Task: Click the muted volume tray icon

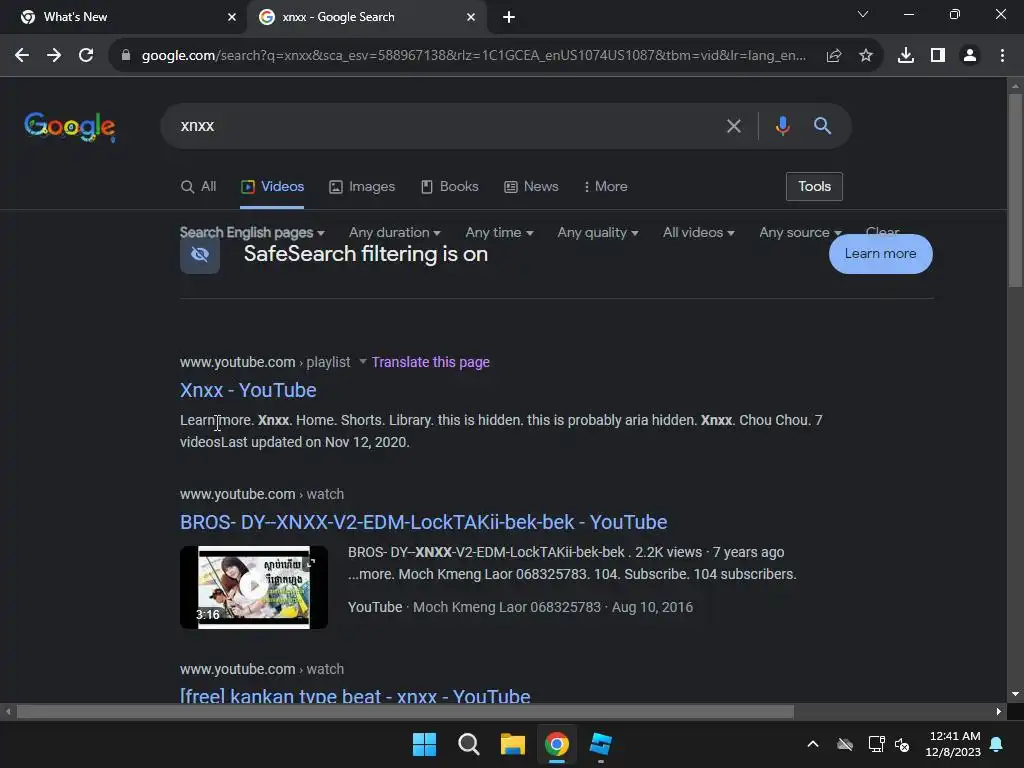Action: 902,744
